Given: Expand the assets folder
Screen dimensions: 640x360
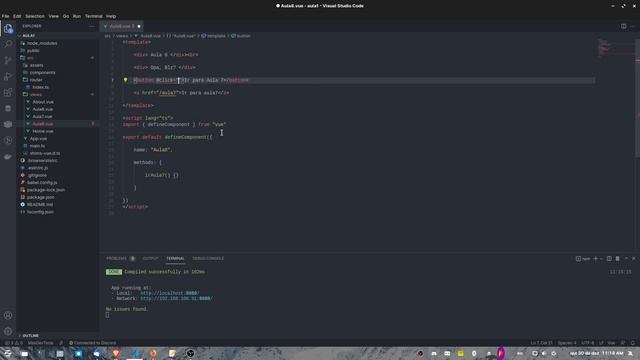Looking at the screenshot, I should [x=57, y=65].
